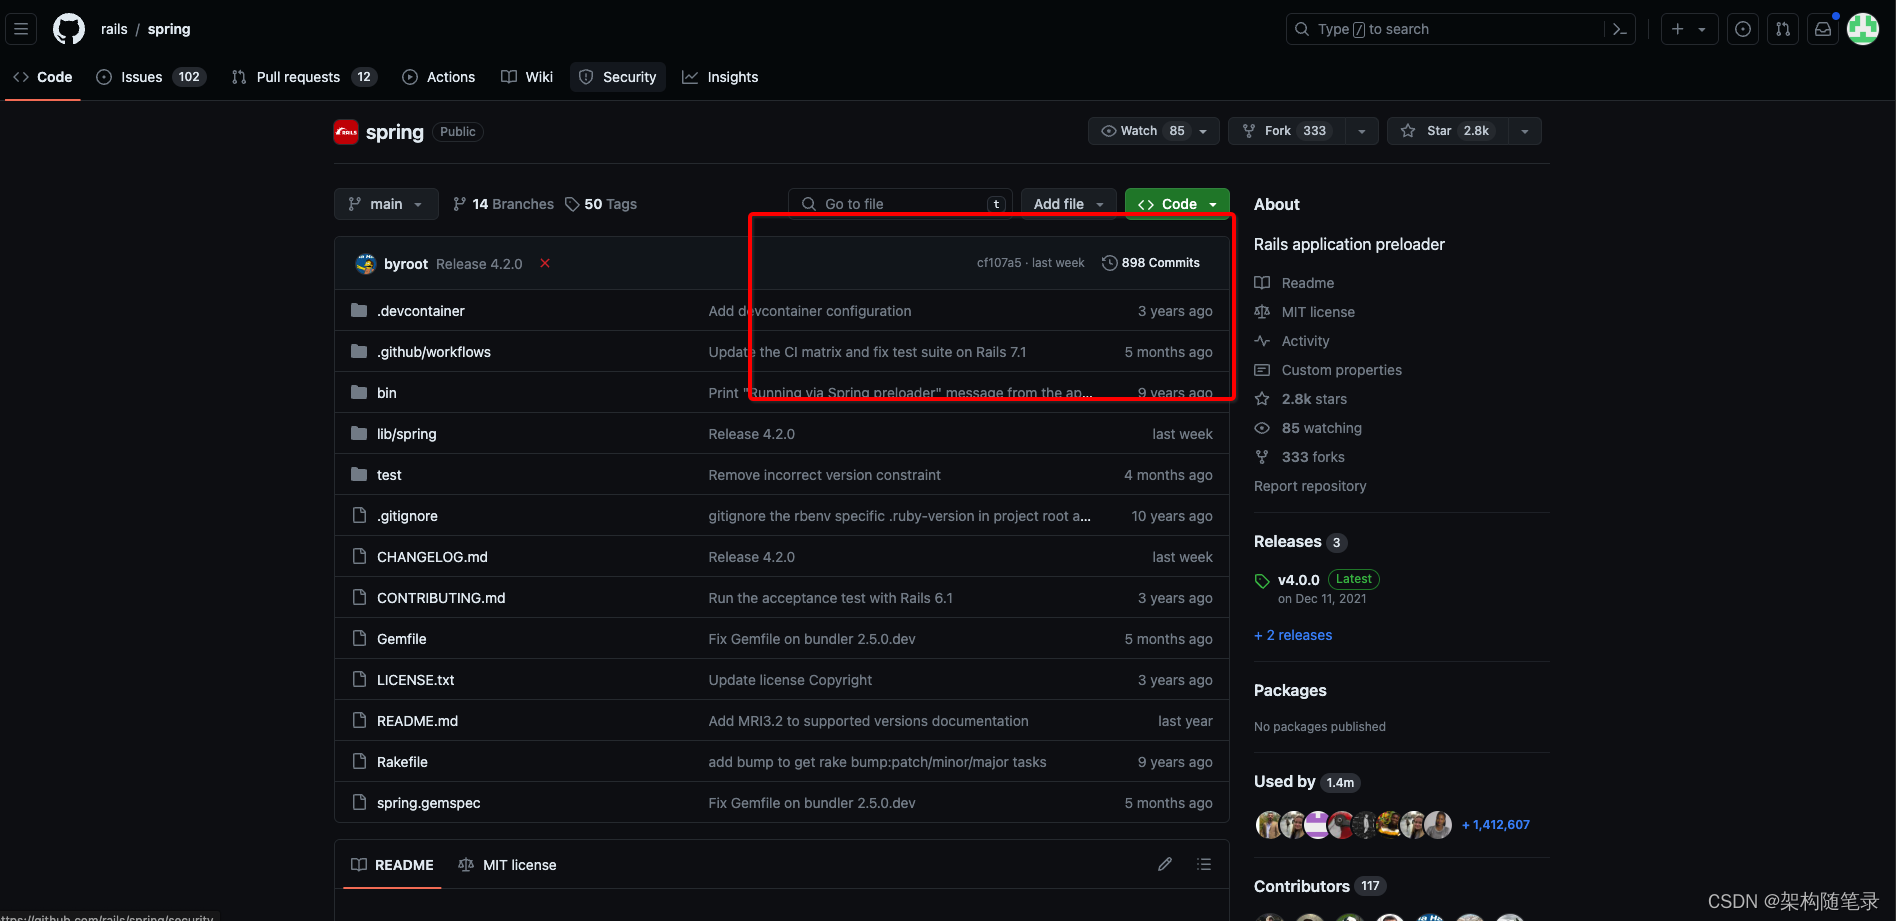Expand the Star lists arrow

[x=1524, y=131]
